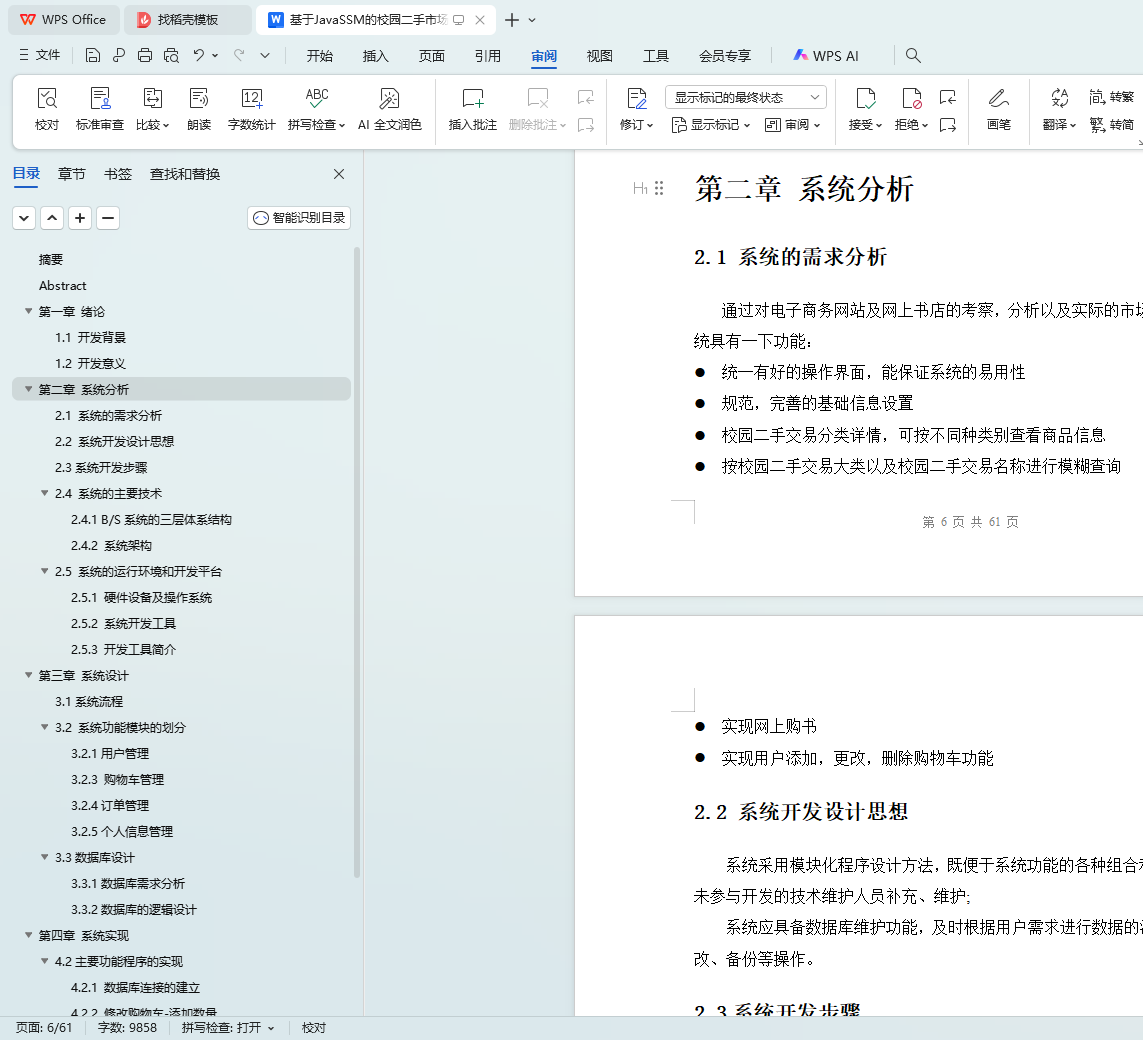Click the save document icon

[x=93, y=55]
